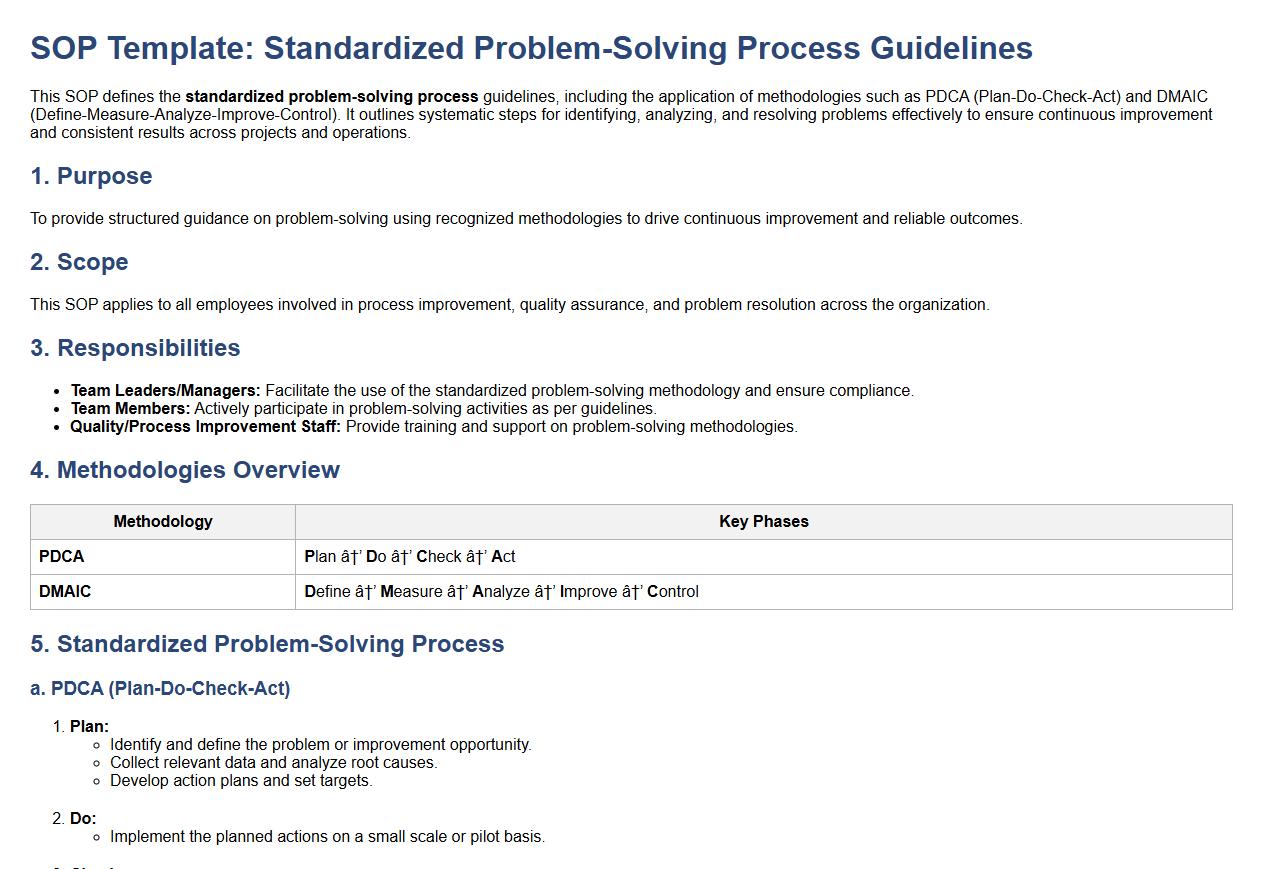1263x869 pixels.
Task: Click the 'Plan:' numbered list item
Action: click(x=89, y=727)
